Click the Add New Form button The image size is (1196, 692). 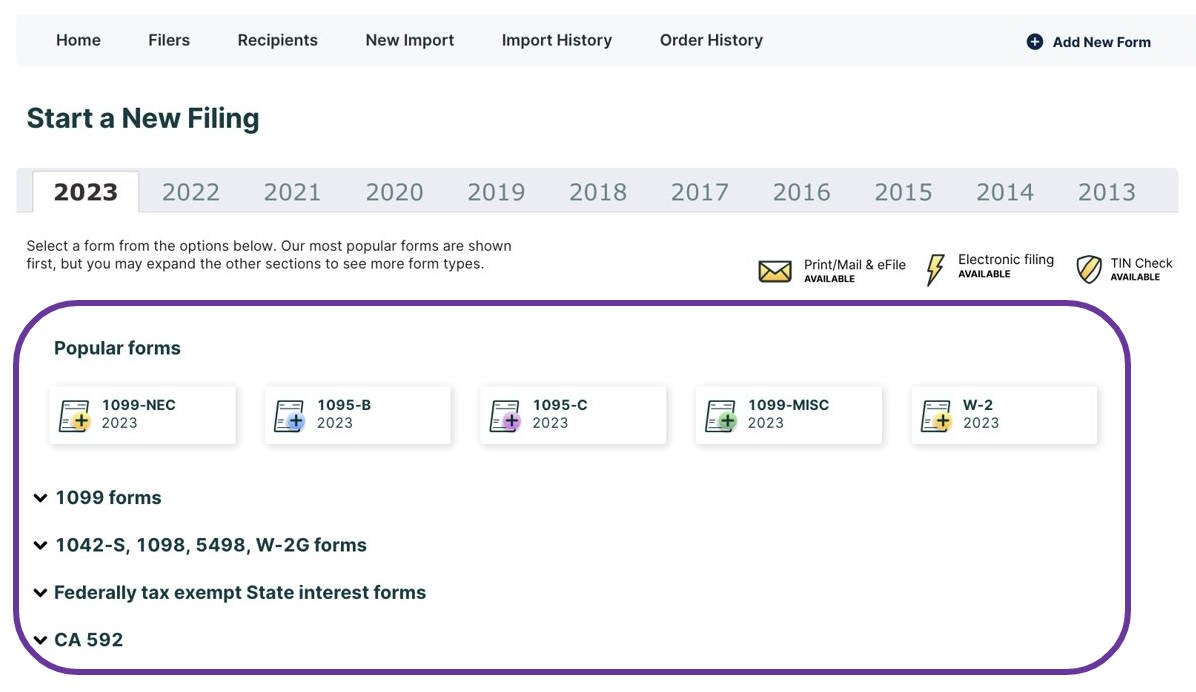(1089, 42)
